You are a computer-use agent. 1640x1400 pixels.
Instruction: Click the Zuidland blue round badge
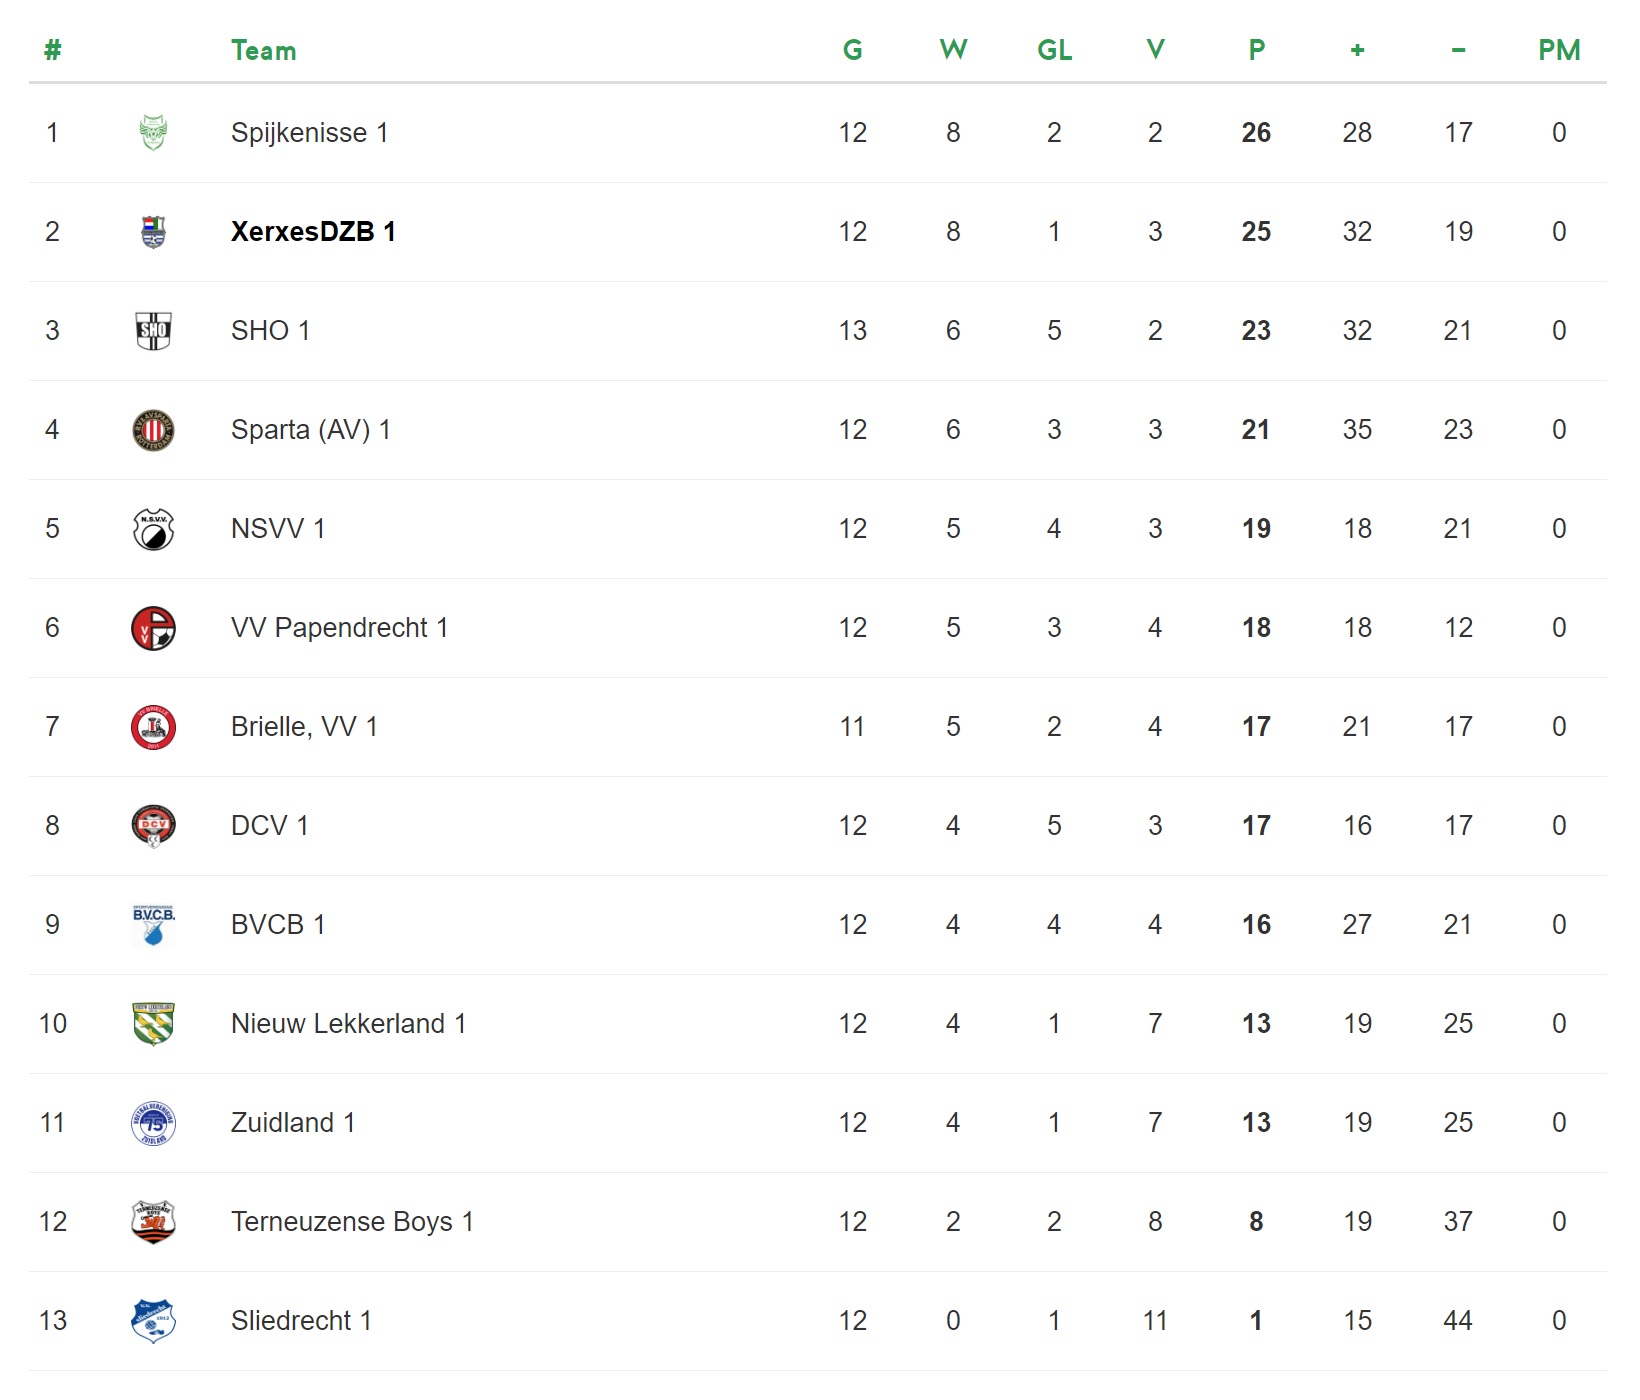pyautogui.click(x=153, y=1123)
